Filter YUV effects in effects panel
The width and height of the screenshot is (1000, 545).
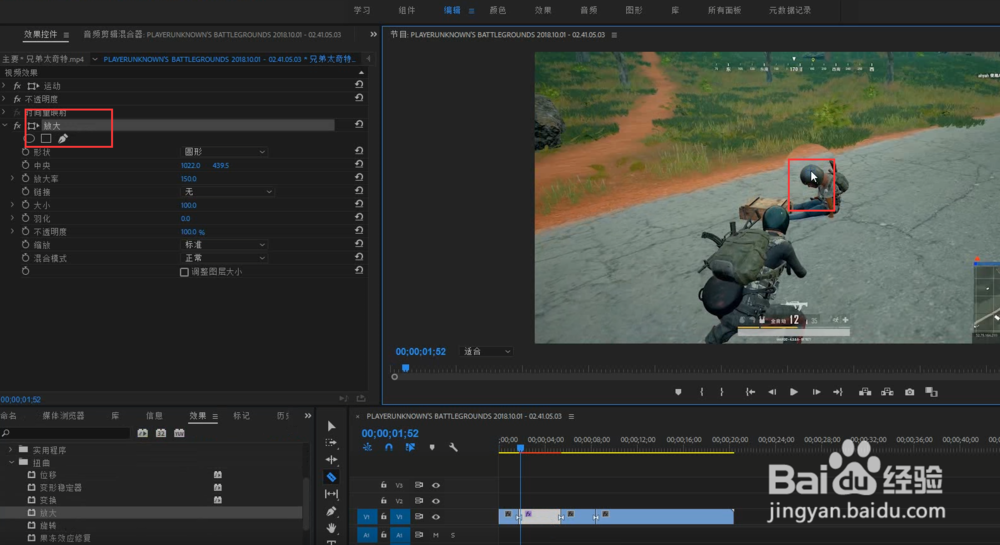(179, 433)
